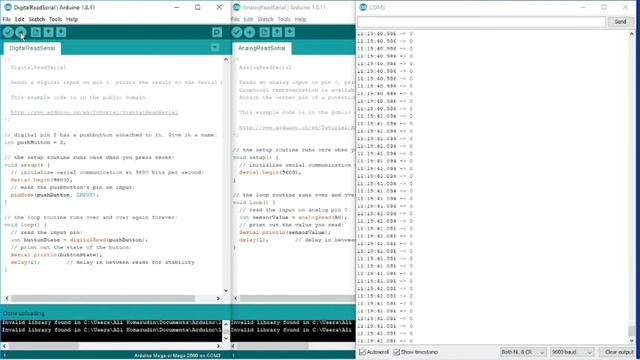Click Open sketch icon in DigitalReadSerial window
The height and width of the screenshot is (360, 640).
tap(49, 32)
